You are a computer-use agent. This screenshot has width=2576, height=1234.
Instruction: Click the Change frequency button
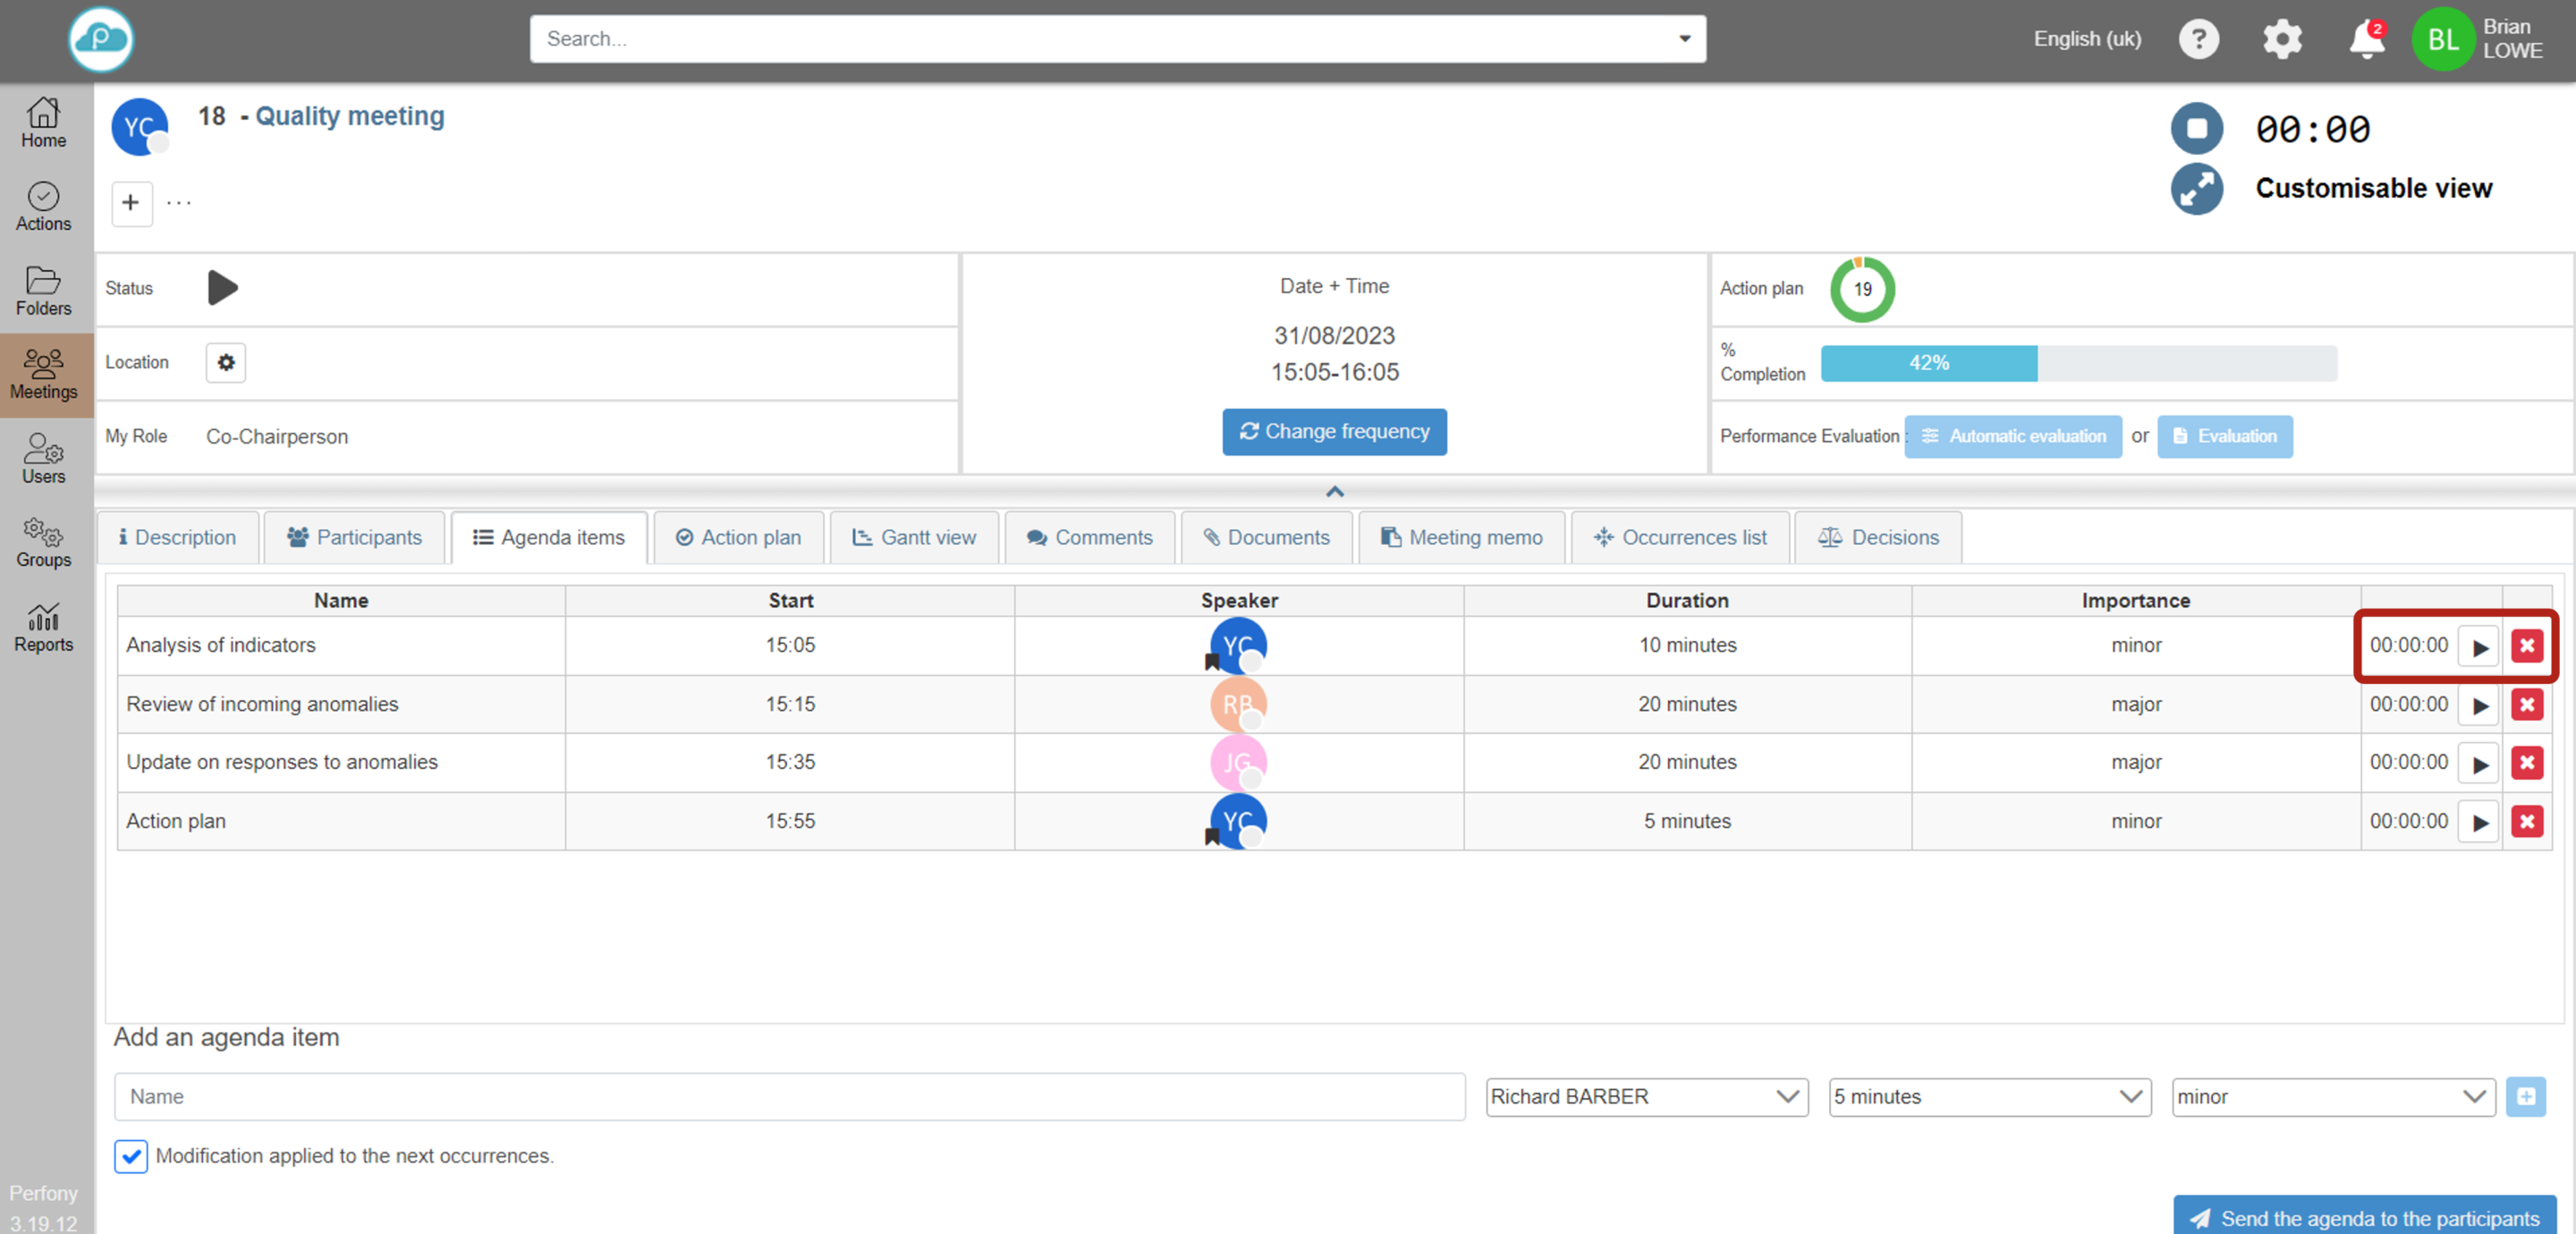pos(1334,431)
